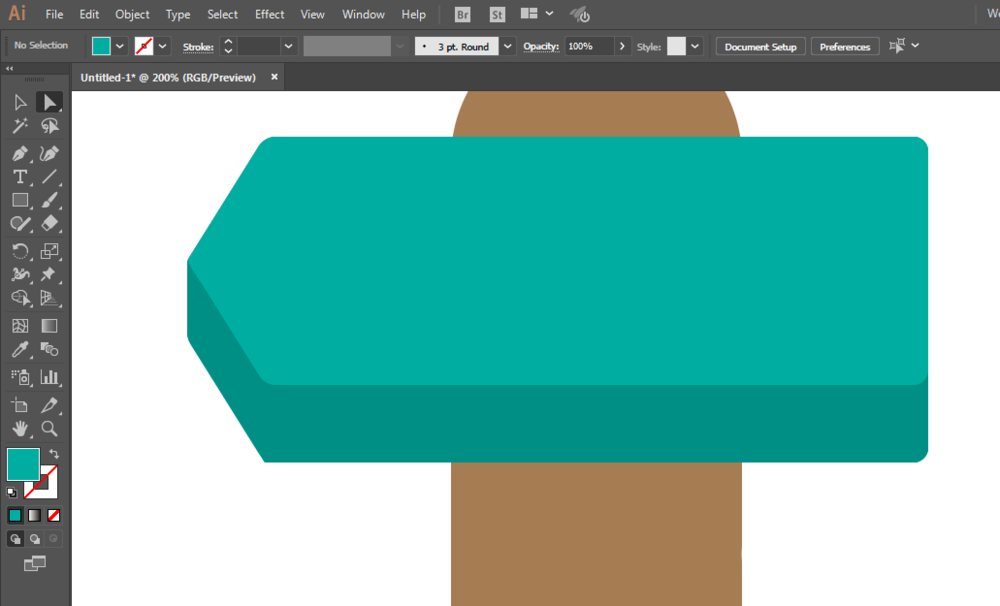The width and height of the screenshot is (1000, 606).
Task: Select the Direct Selection tool
Action: [x=49, y=102]
